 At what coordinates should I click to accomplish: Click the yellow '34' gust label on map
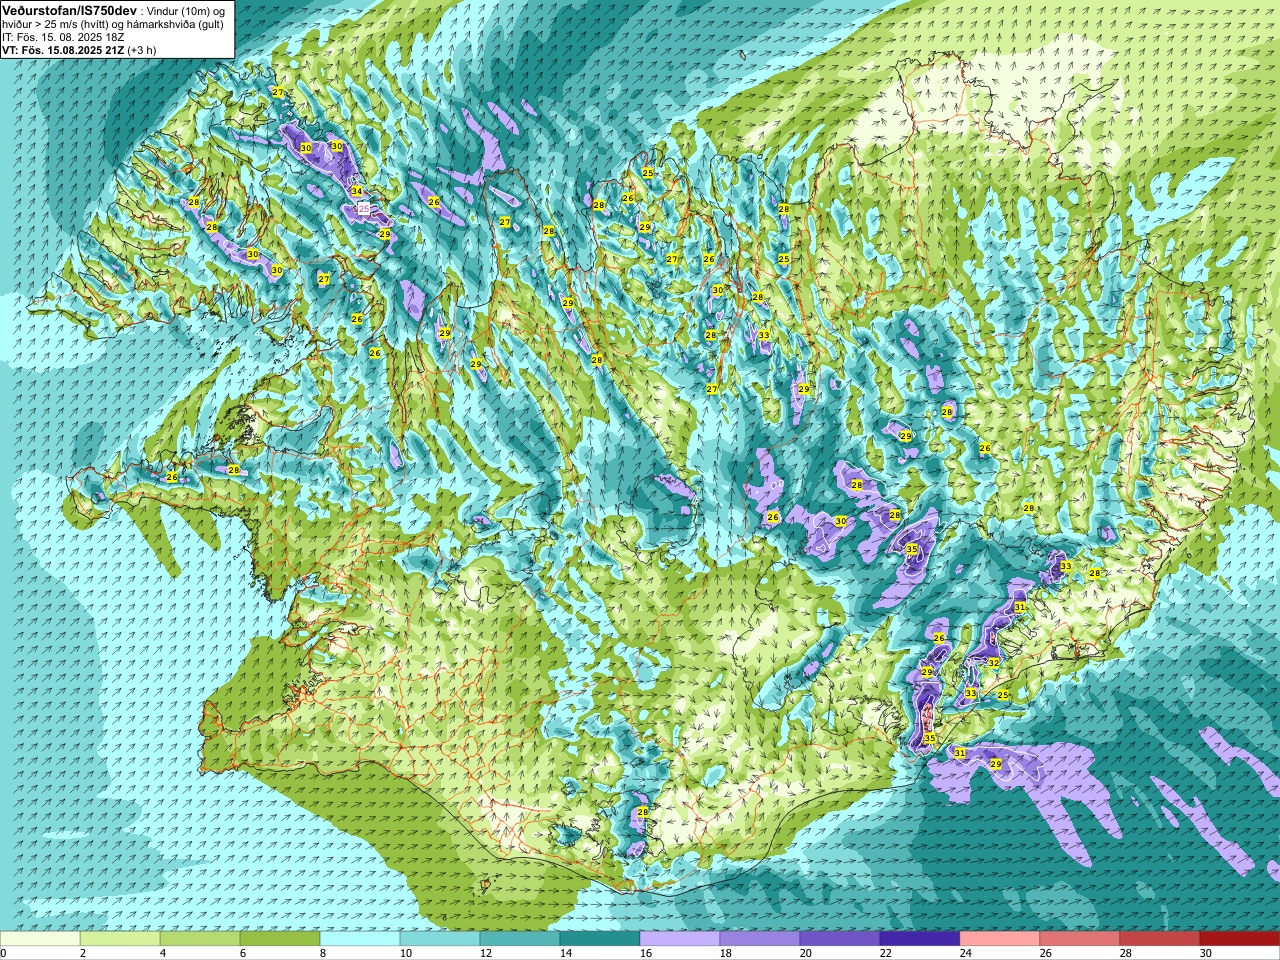coord(357,191)
